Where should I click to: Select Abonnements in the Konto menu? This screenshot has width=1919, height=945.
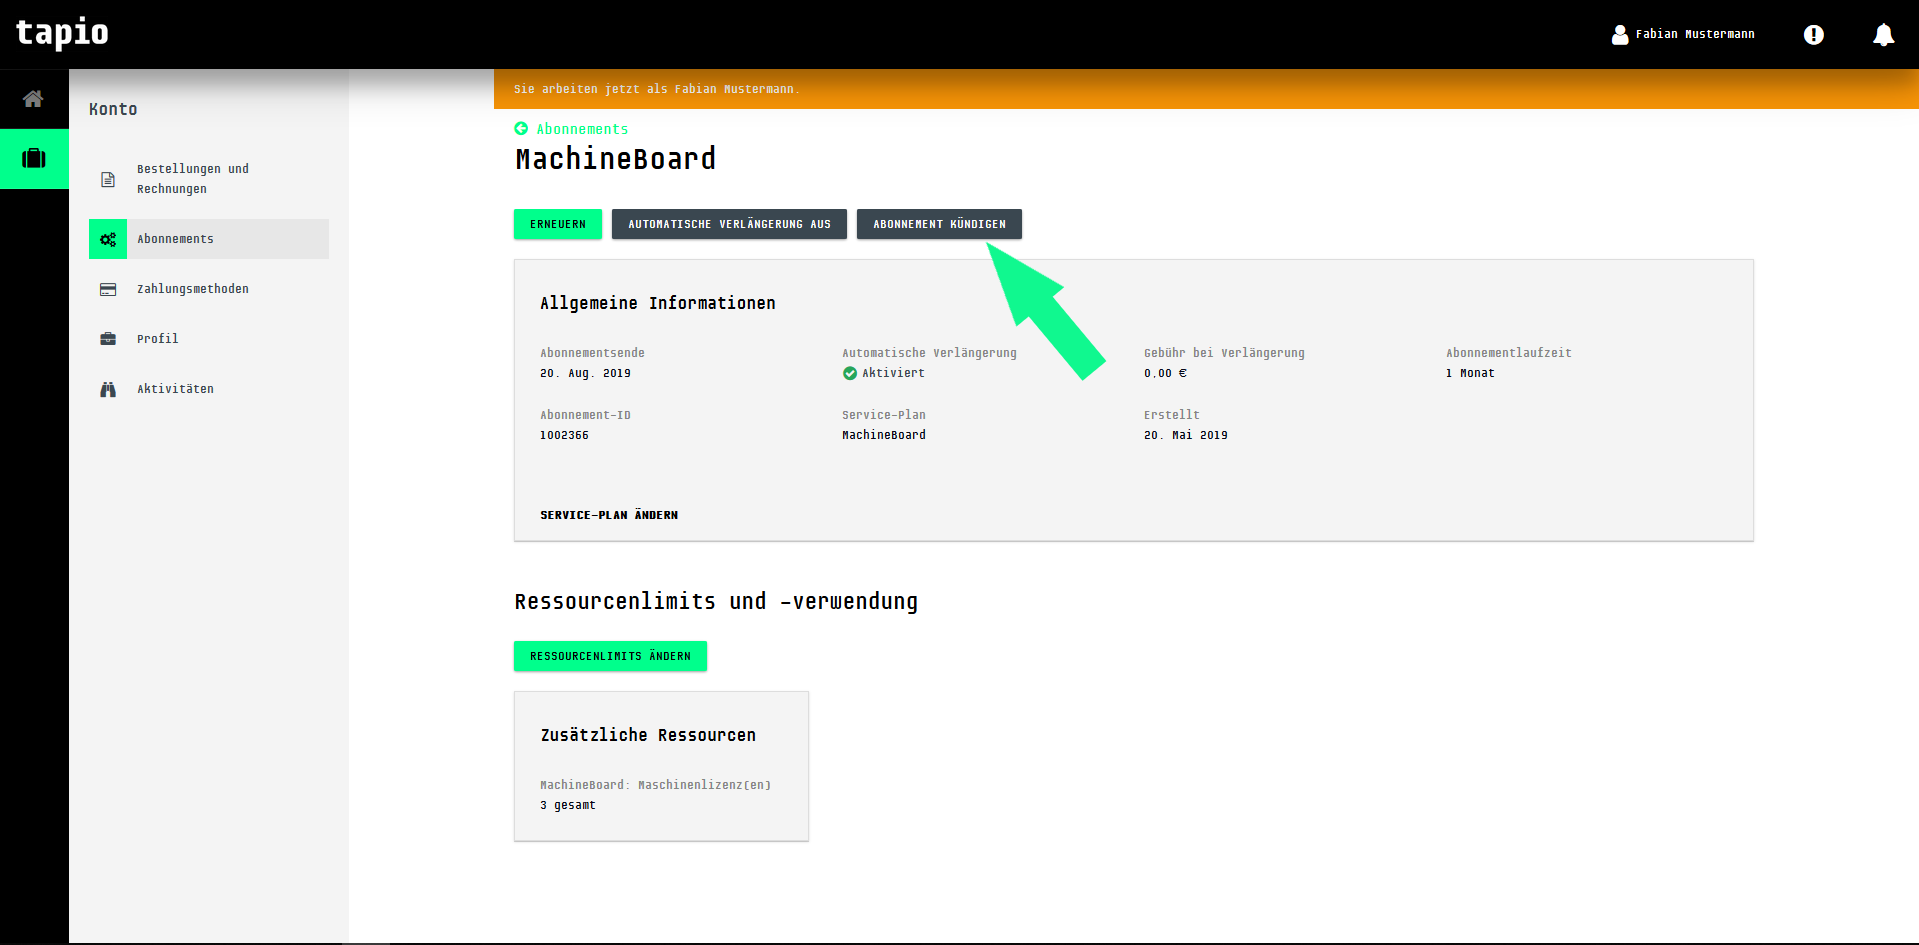point(209,239)
